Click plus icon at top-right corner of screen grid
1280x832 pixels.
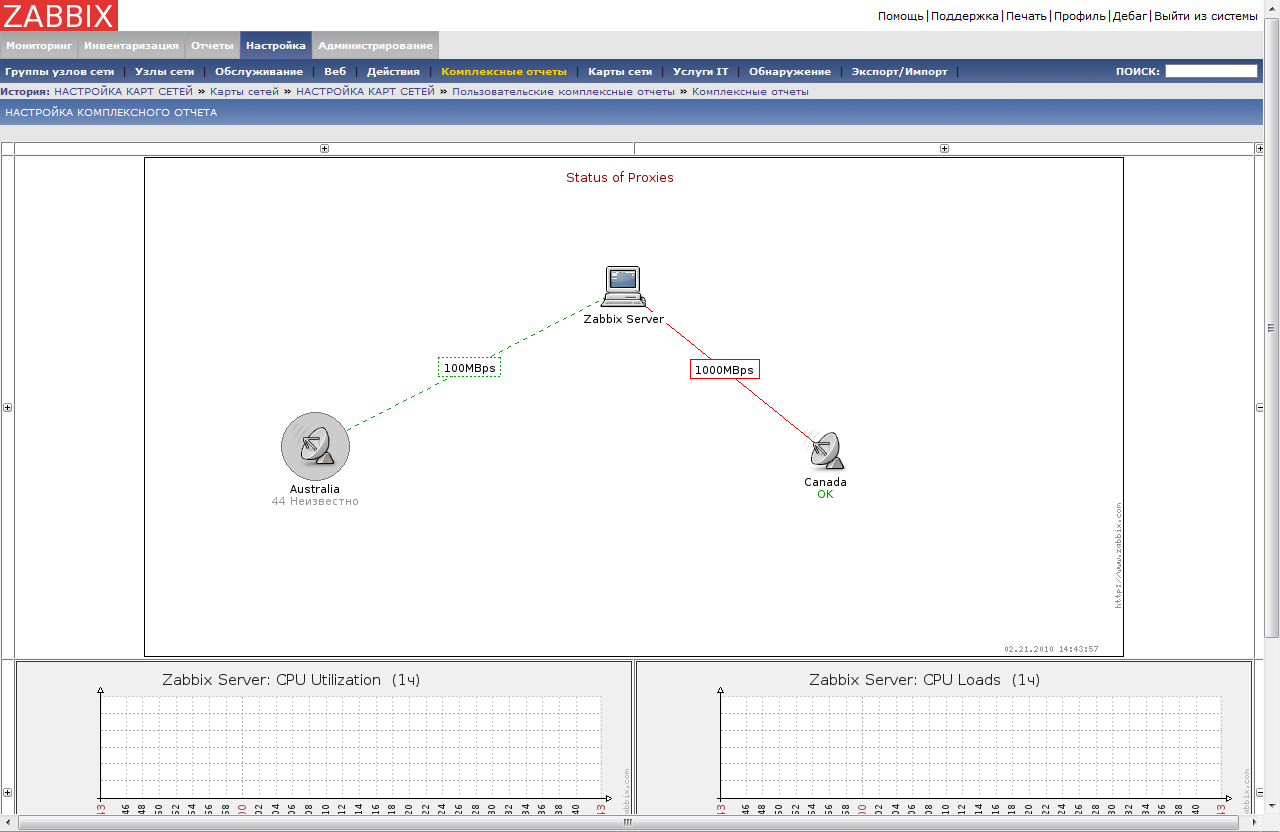[1259, 149]
